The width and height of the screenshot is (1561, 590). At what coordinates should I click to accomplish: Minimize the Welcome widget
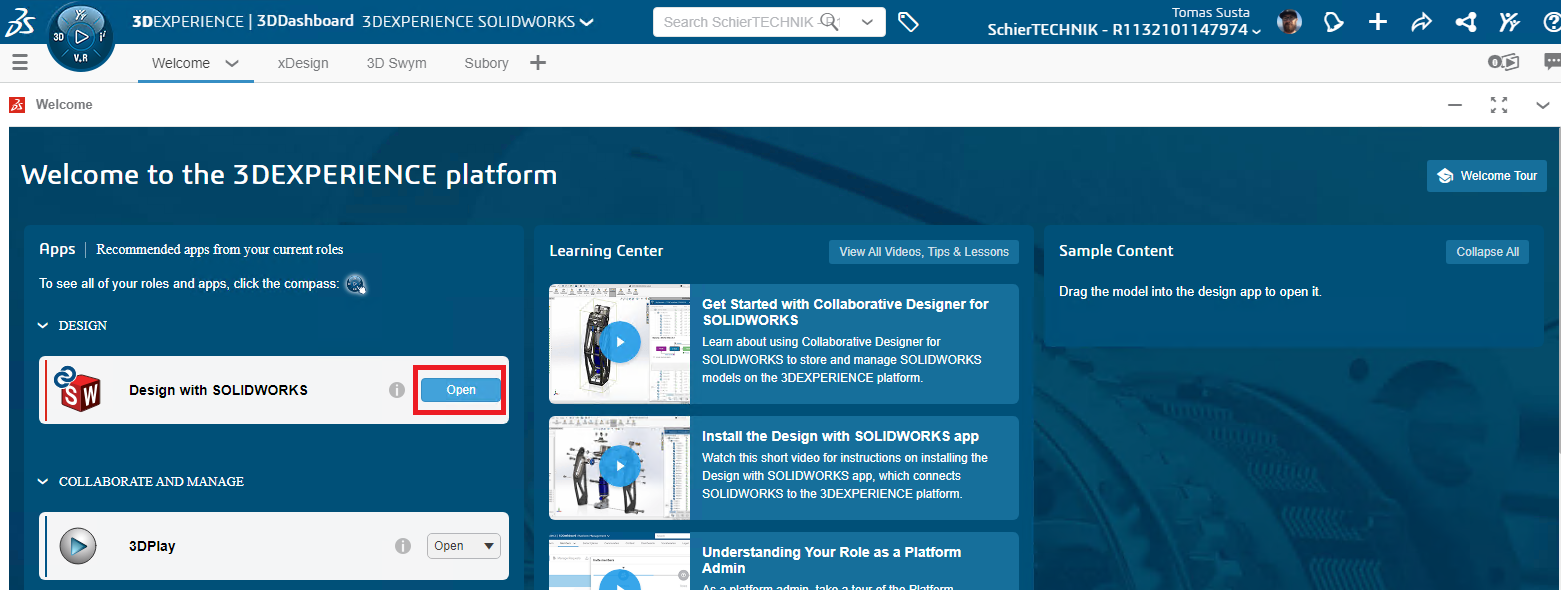1455,105
